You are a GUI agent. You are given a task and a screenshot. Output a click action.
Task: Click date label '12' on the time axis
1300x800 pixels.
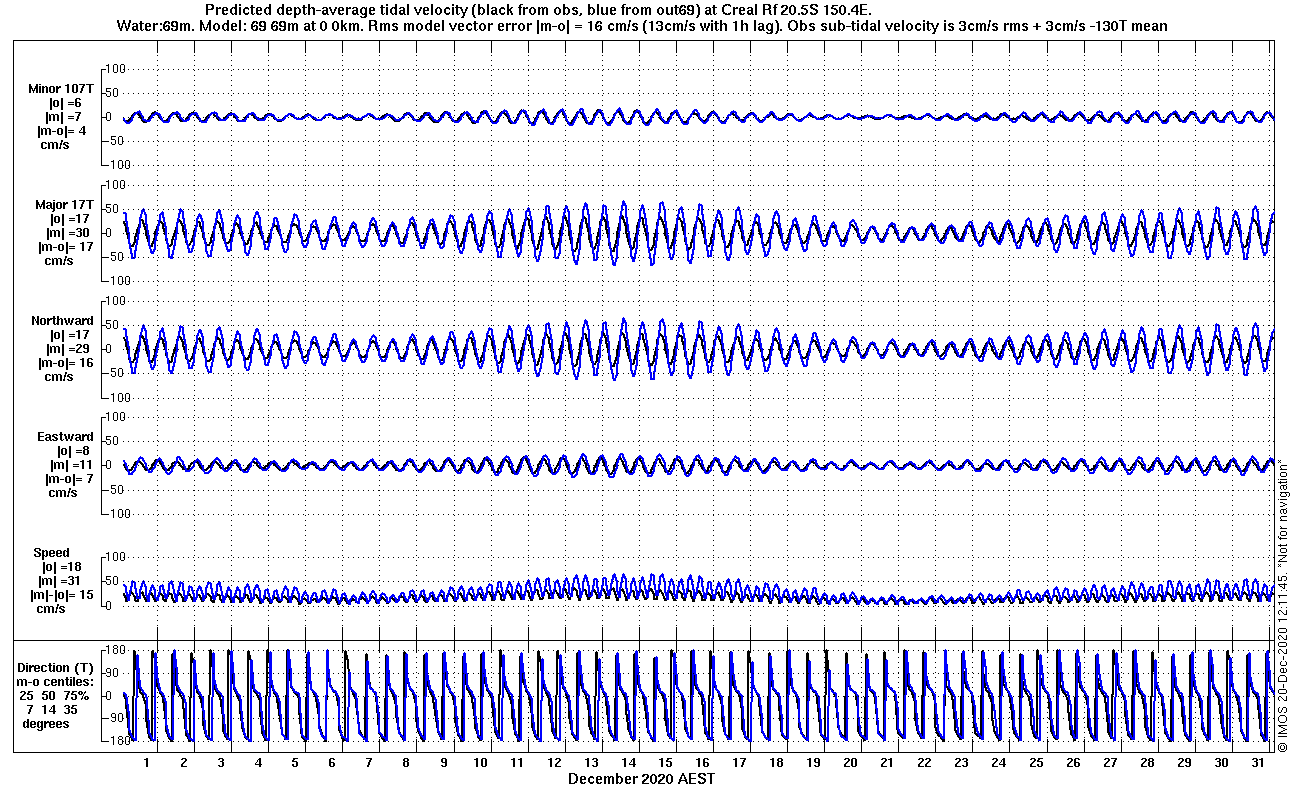[x=554, y=763]
